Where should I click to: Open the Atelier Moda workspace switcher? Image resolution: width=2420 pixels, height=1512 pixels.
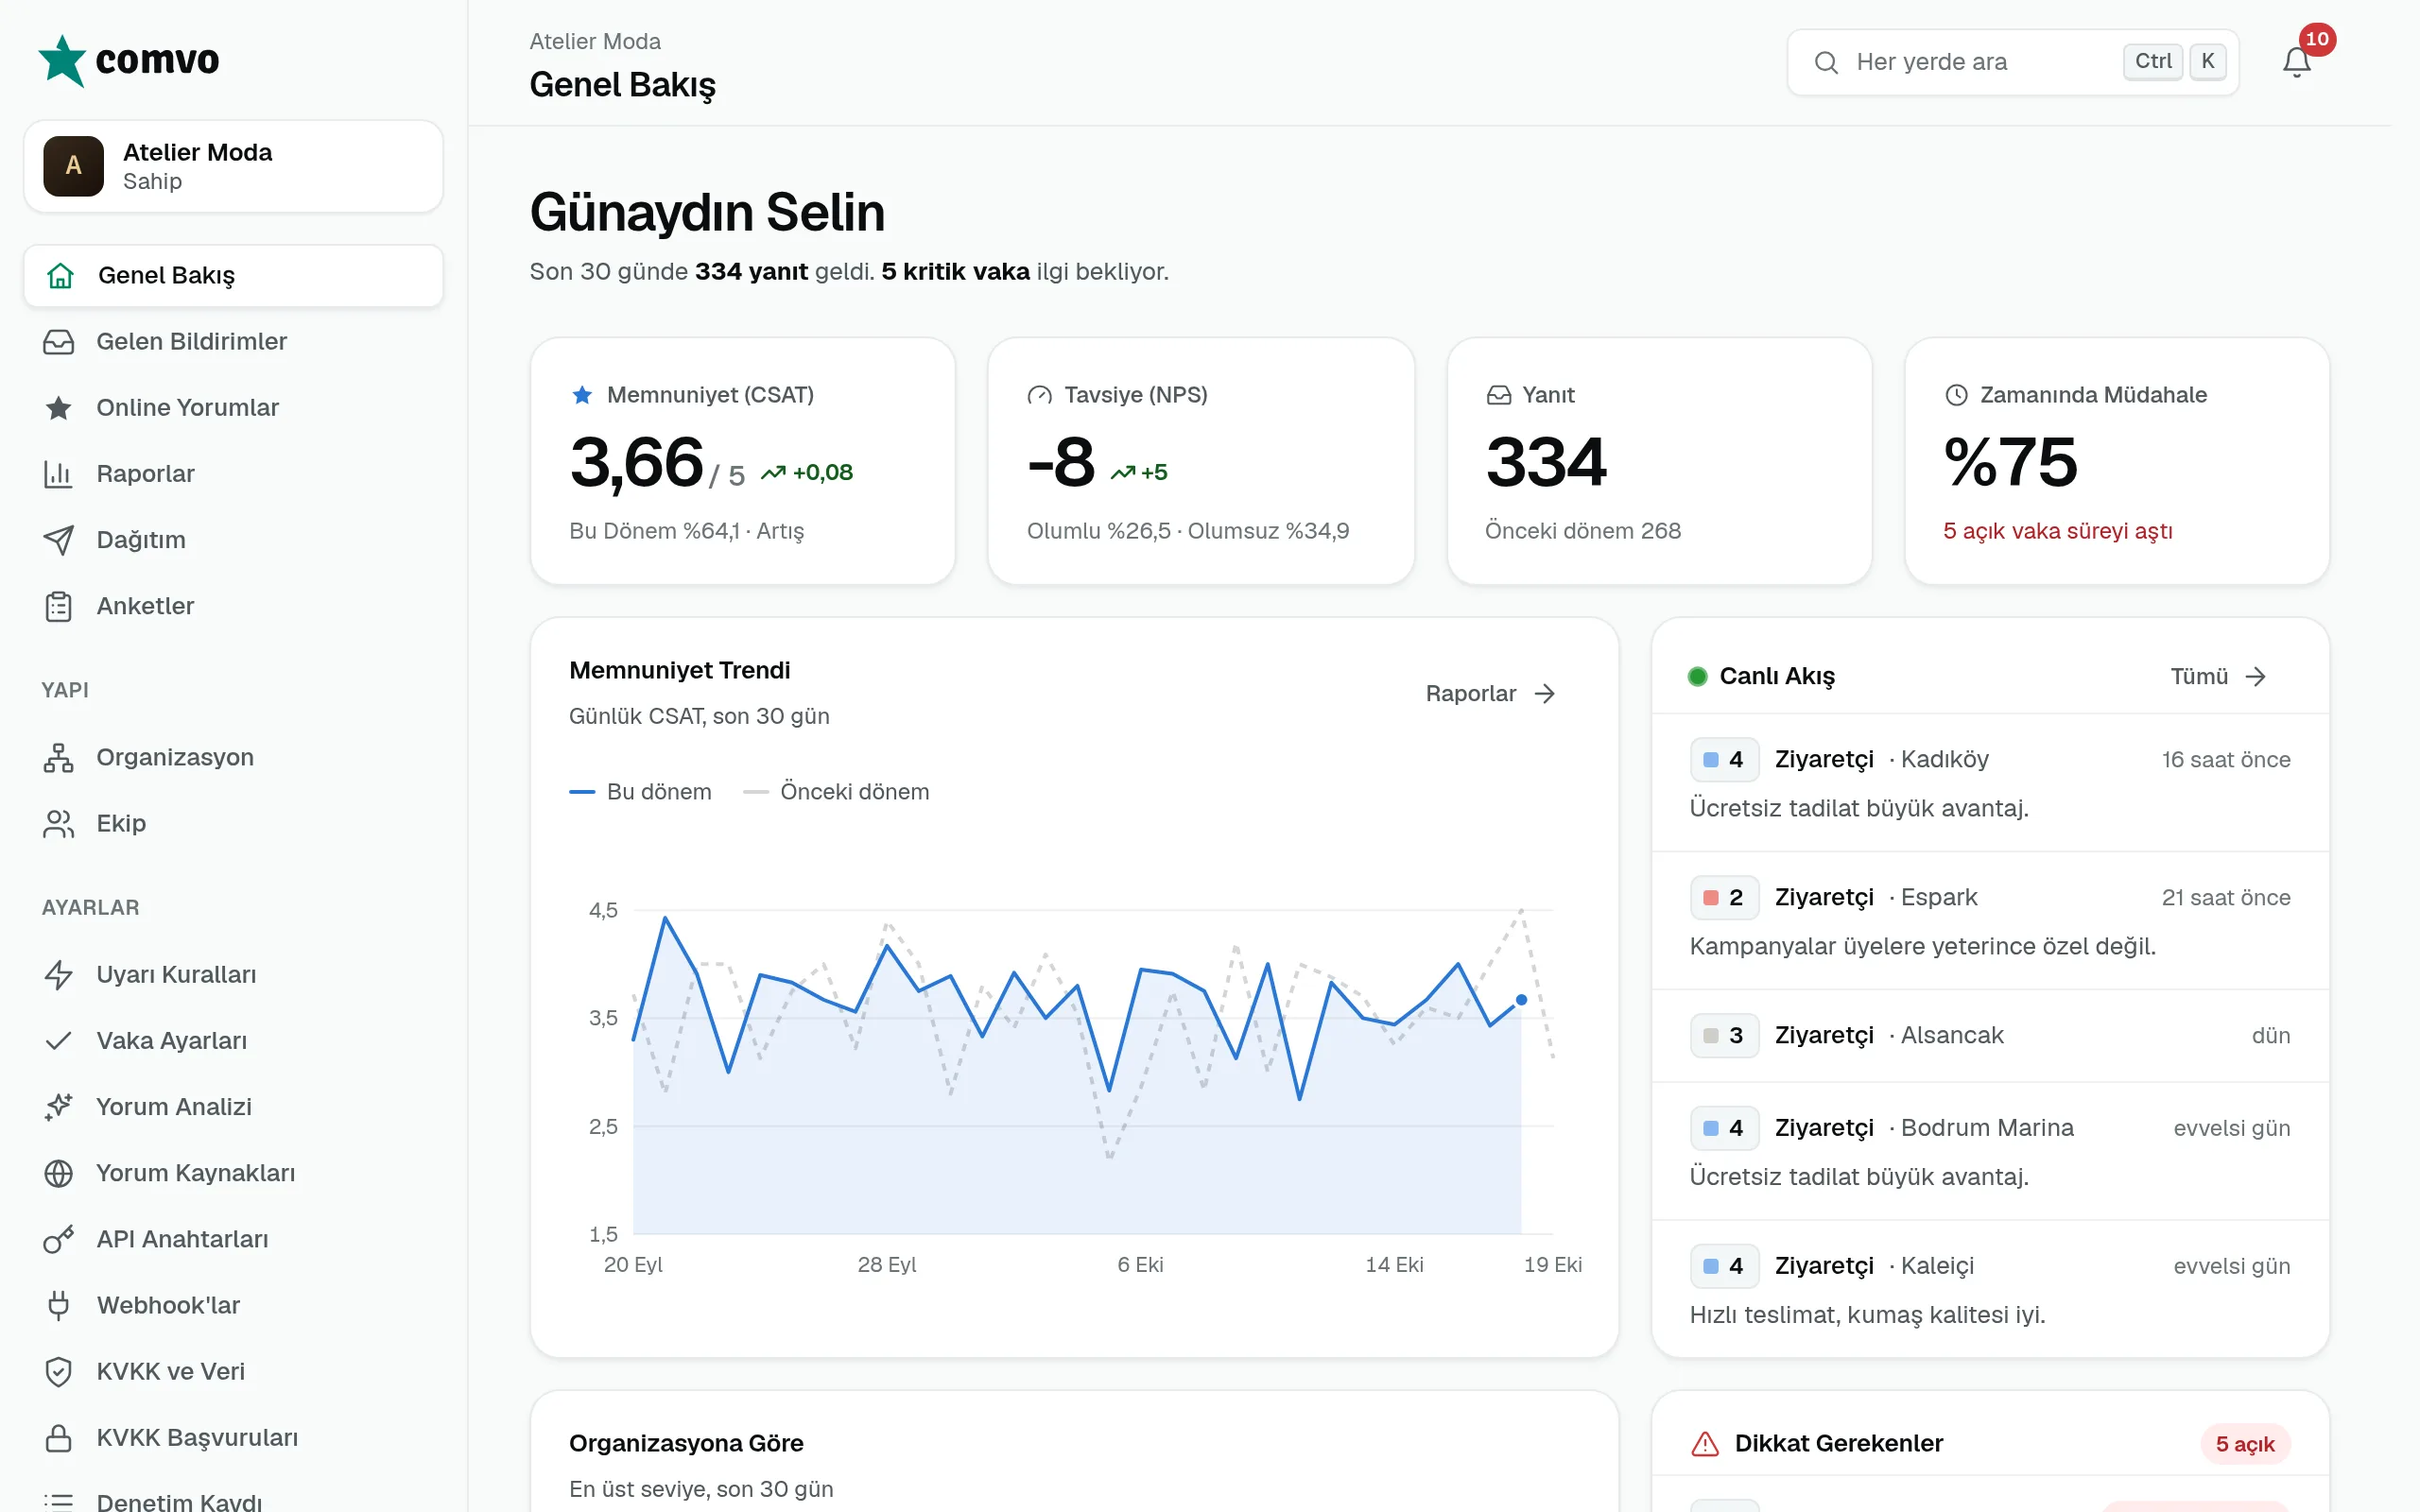click(x=233, y=166)
